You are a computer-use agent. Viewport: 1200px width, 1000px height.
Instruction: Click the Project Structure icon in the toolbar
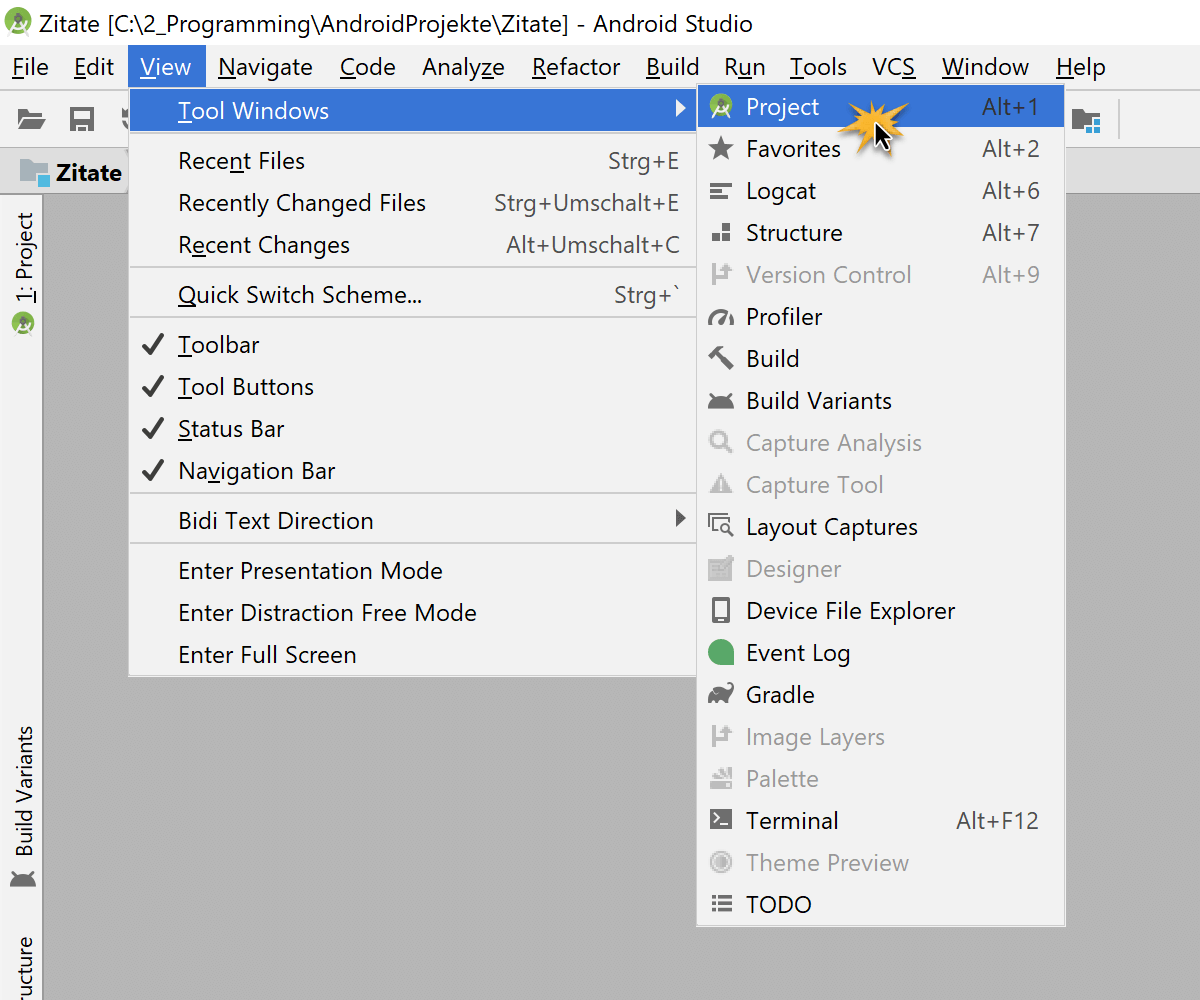[1086, 120]
